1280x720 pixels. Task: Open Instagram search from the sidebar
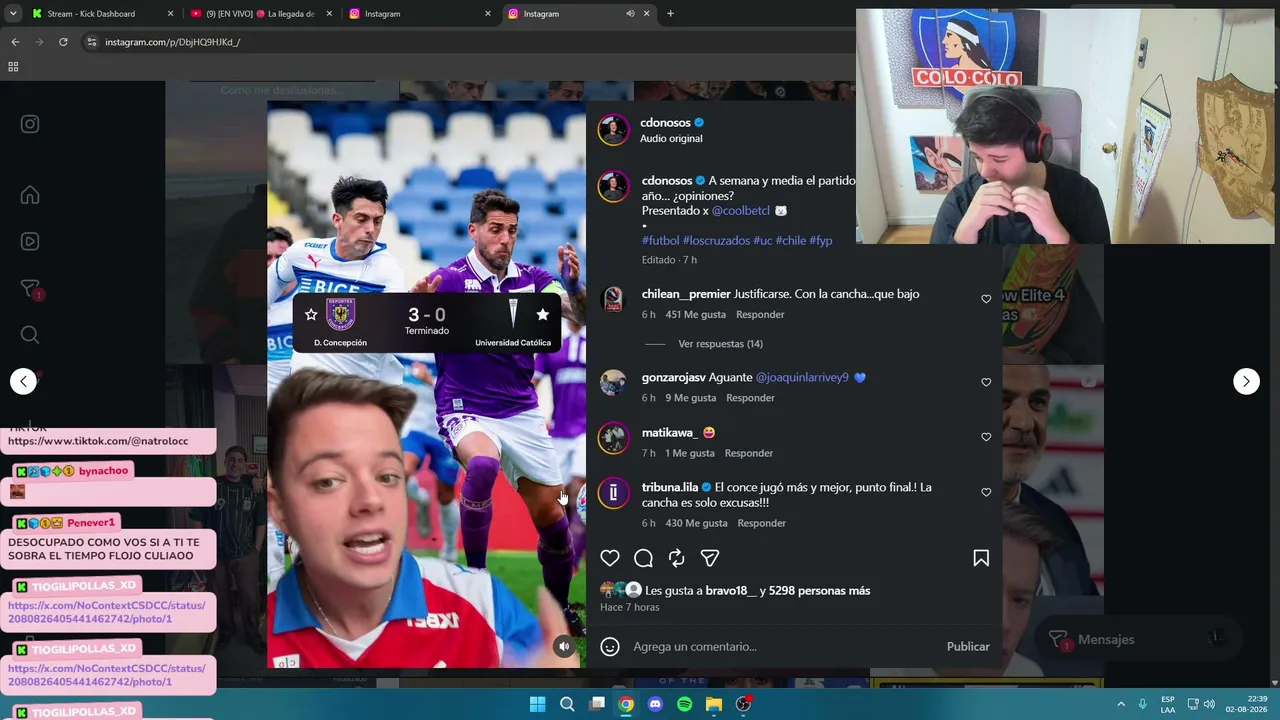point(30,335)
